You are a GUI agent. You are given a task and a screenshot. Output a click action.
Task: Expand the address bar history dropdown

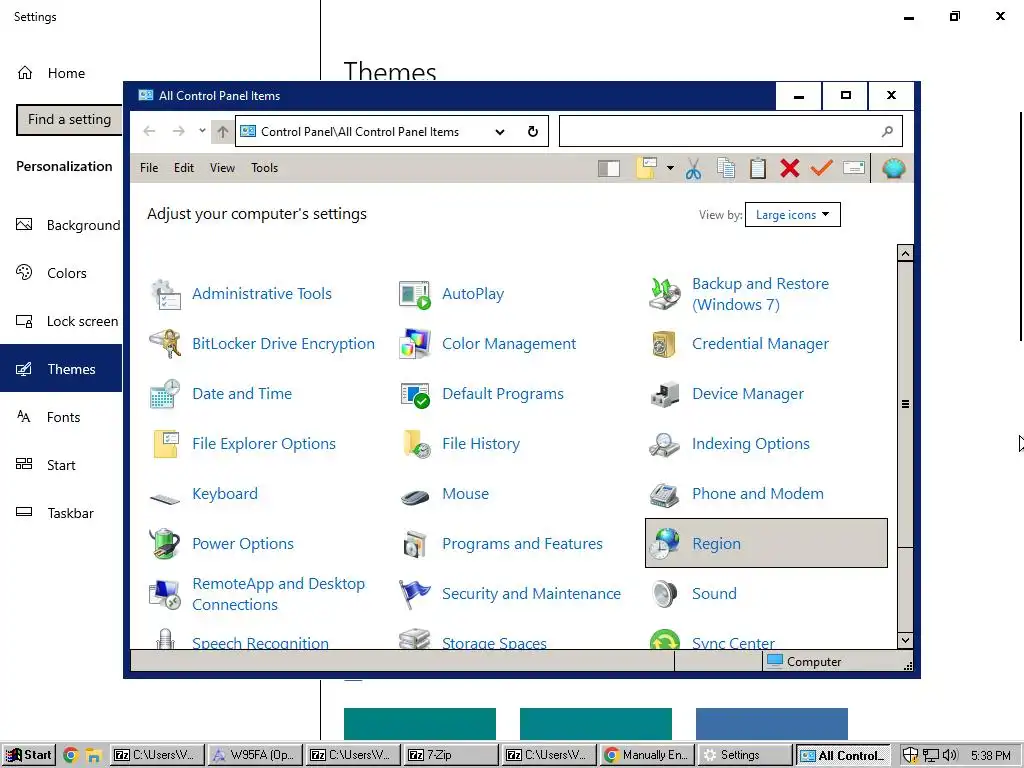[500, 132]
